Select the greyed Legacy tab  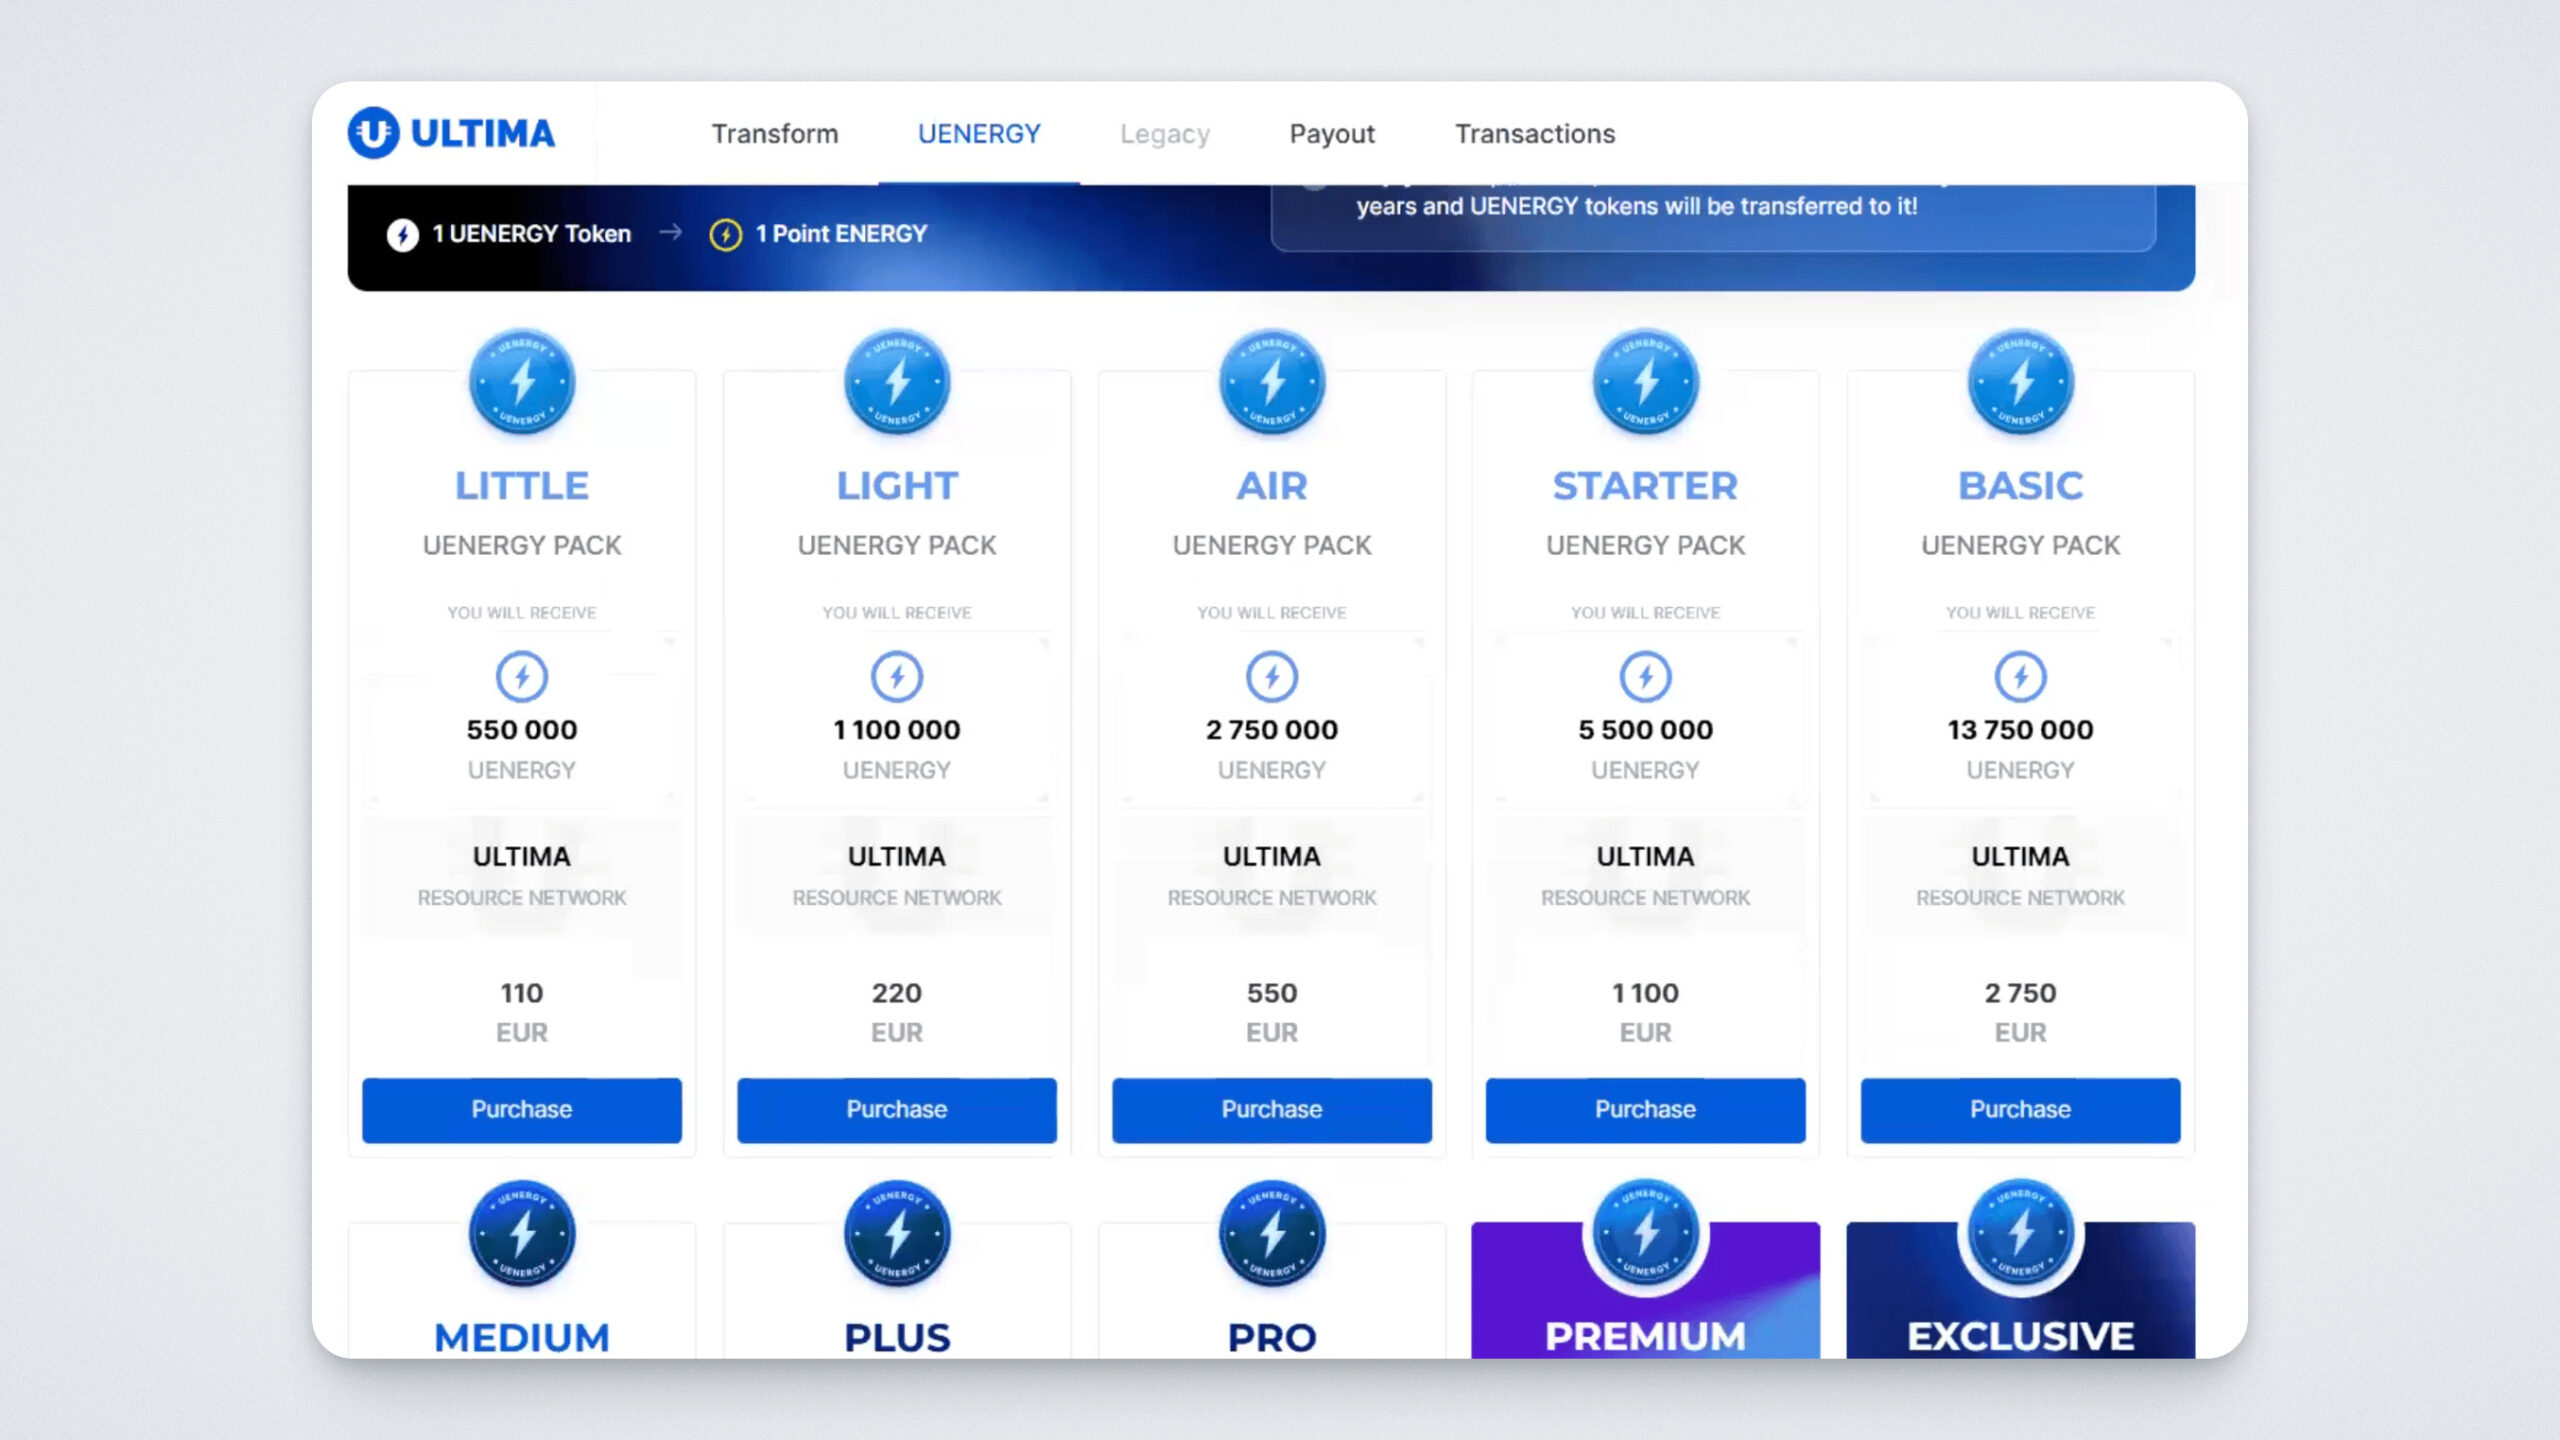pos(1164,134)
